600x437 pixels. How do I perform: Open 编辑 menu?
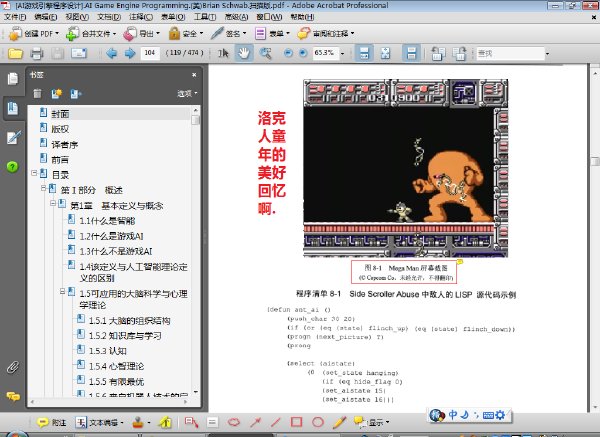[x=45, y=17]
